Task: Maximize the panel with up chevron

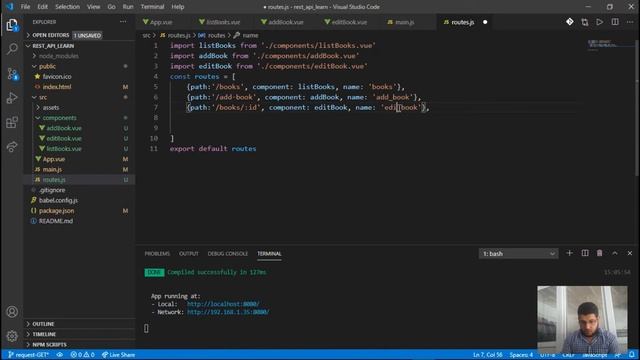Action: click(615, 253)
